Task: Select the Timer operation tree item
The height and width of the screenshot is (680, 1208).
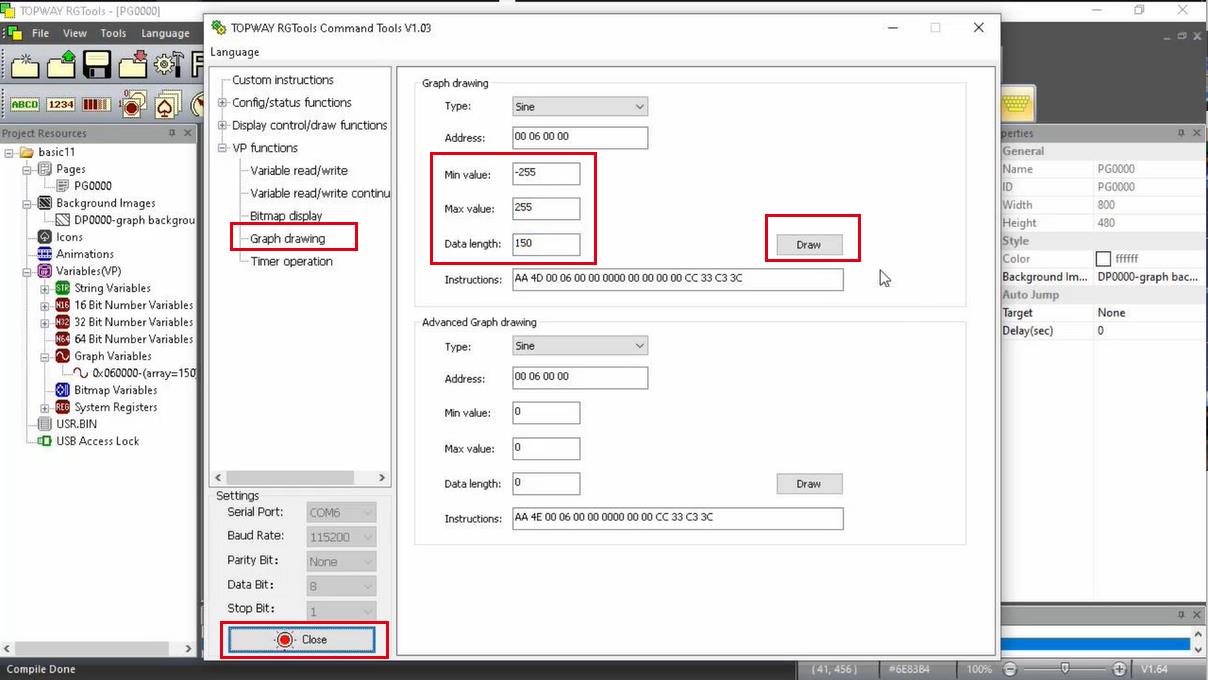Action: tap(291, 261)
